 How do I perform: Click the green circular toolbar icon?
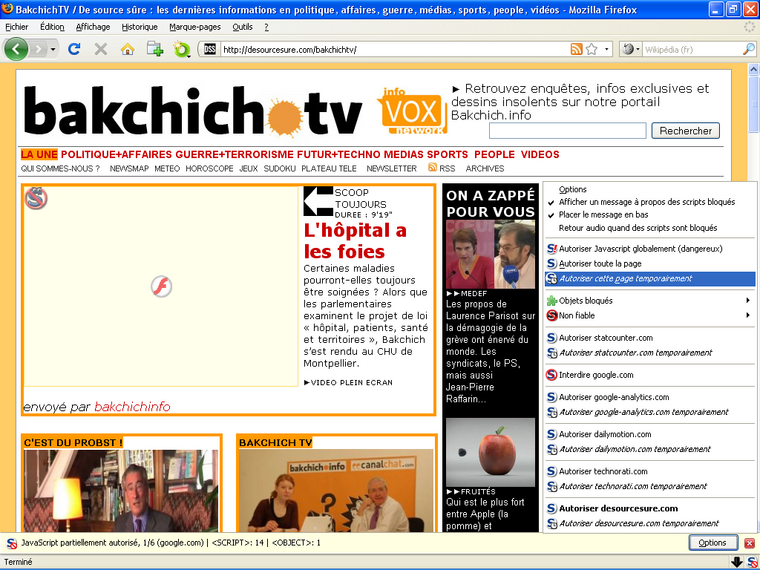(182, 49)
